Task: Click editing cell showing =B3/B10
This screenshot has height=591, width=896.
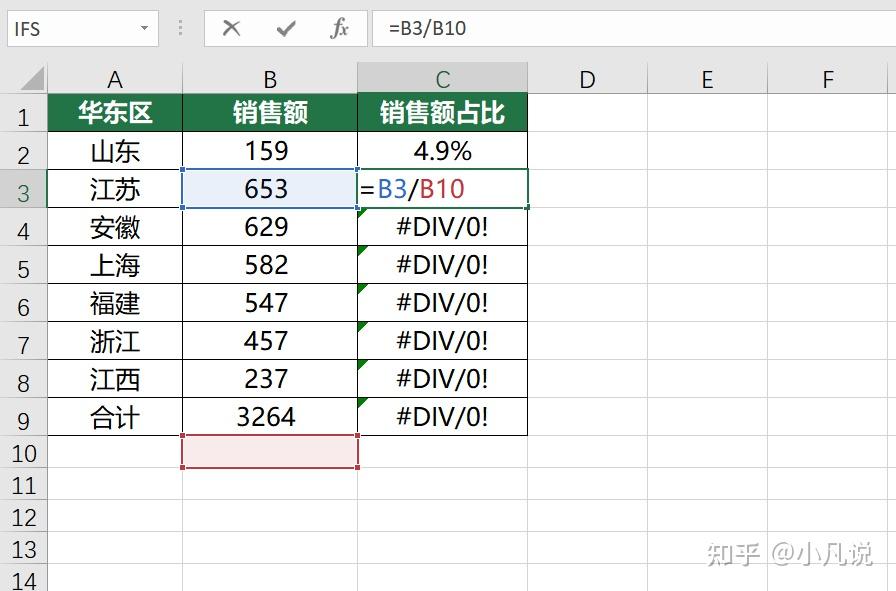Action: [x=442, y=189]
